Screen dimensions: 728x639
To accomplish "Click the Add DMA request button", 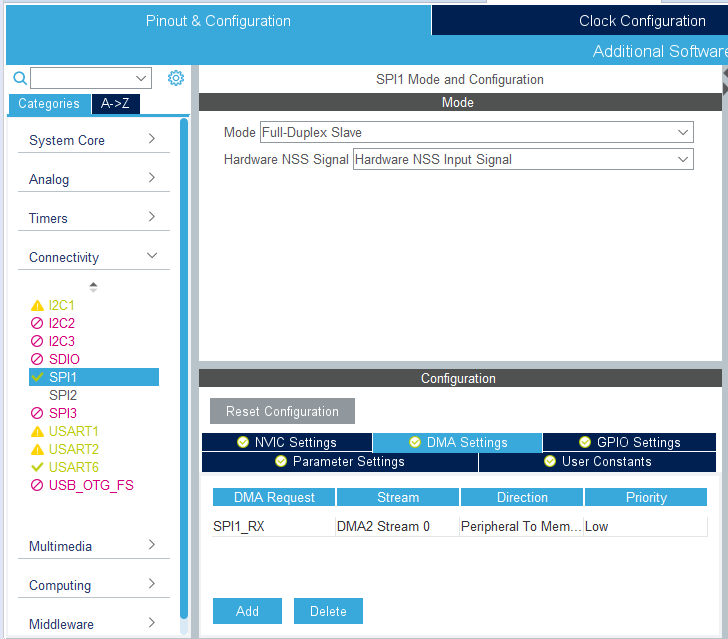I will pos(247,611).
